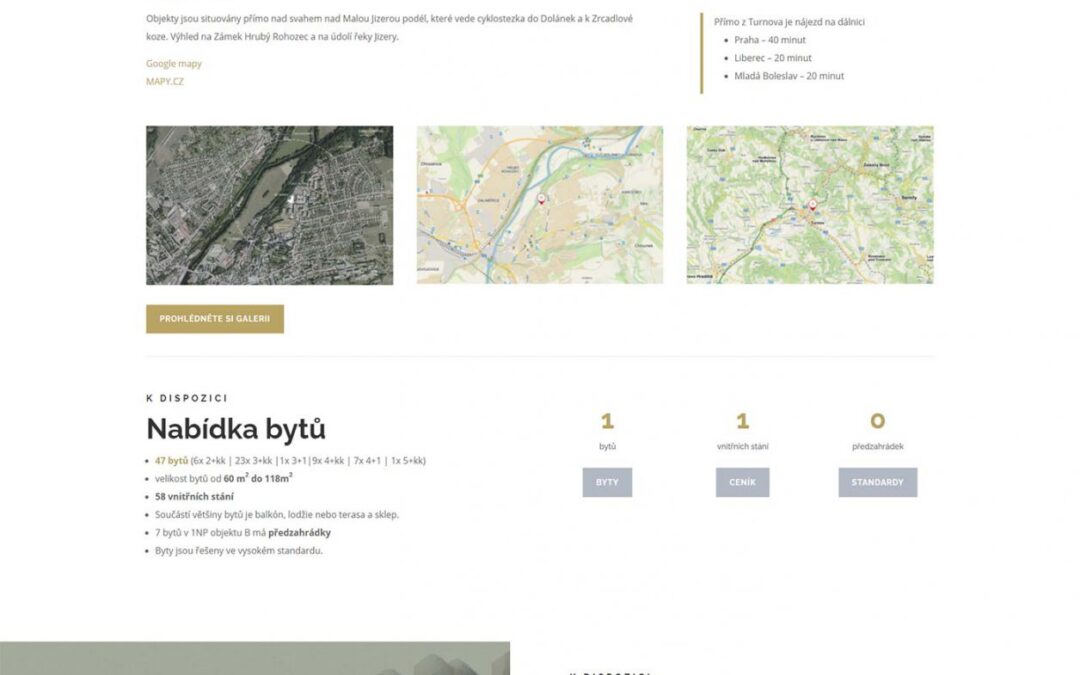Click the 'velikost bytů od 60 m²' line

[x=224, y=478]
